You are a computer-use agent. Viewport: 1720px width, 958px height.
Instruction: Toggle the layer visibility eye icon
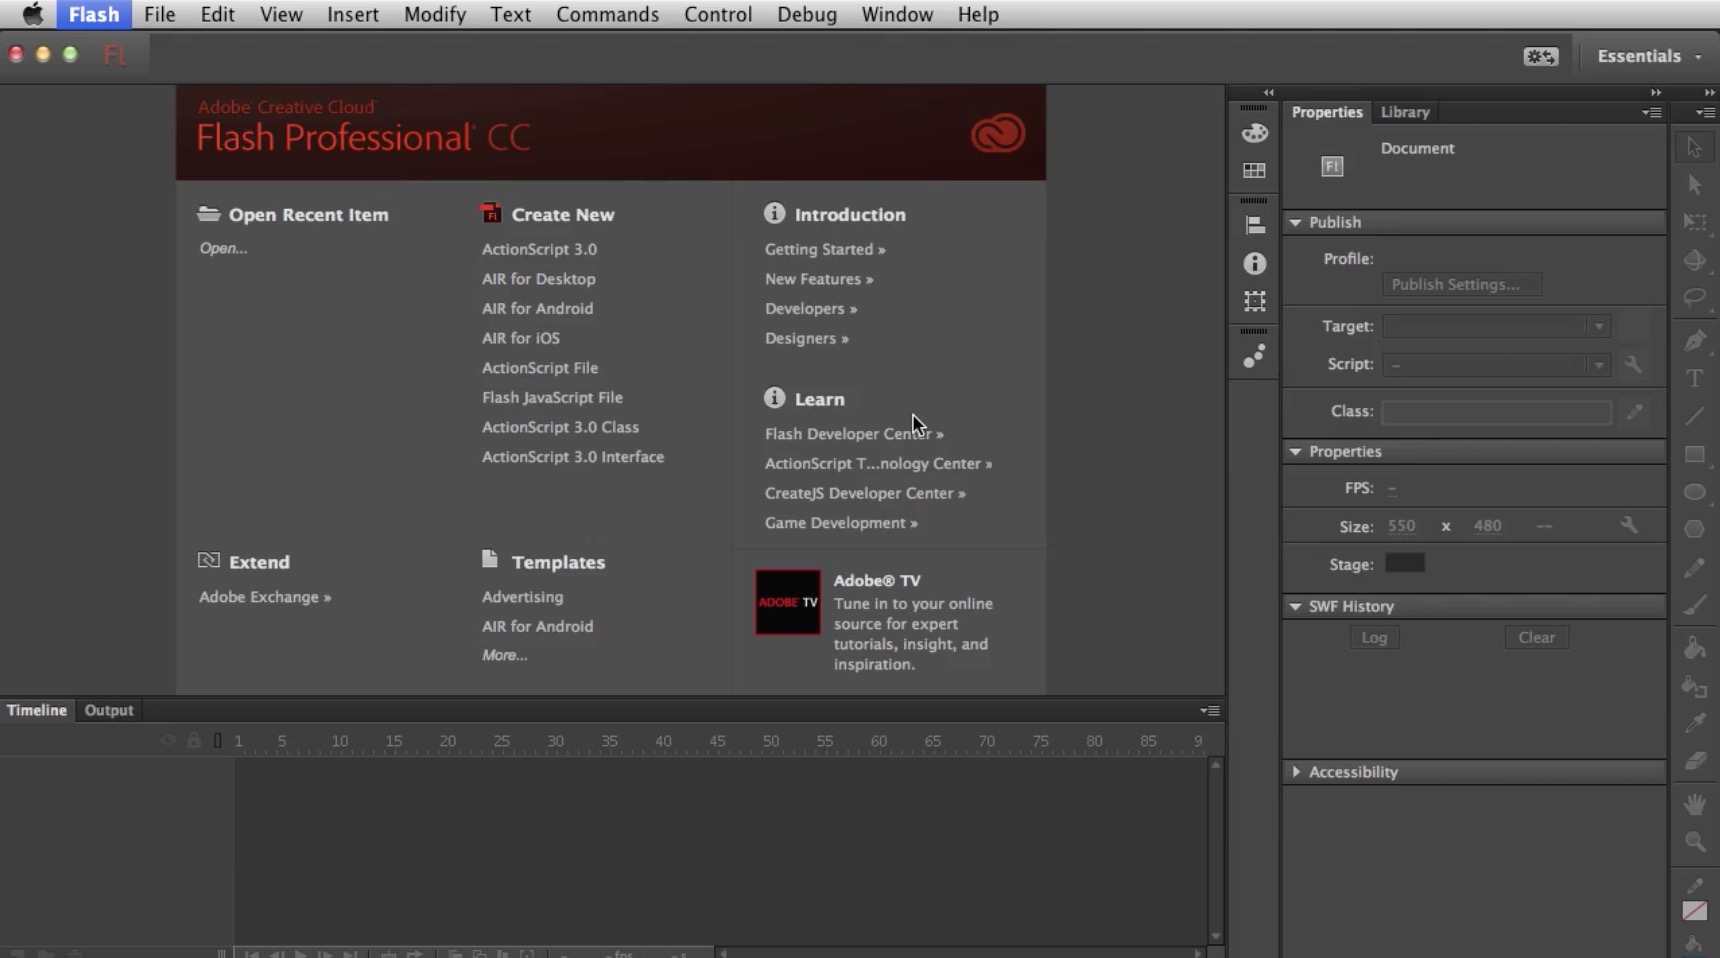point(168,741)
